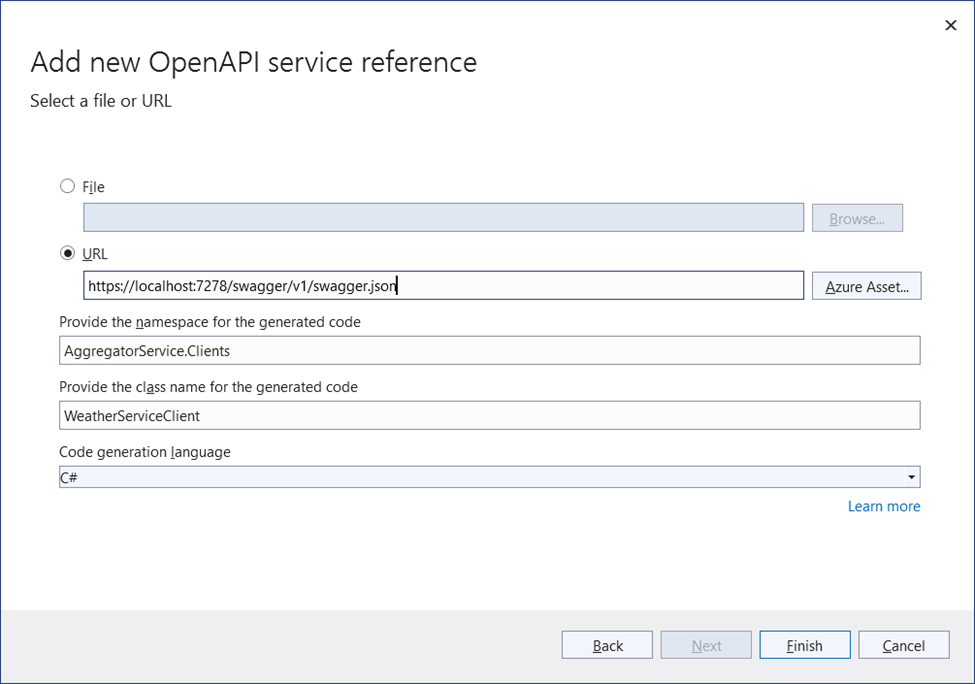
Task: Close the dialog with the X button
Action: (949, 25)
